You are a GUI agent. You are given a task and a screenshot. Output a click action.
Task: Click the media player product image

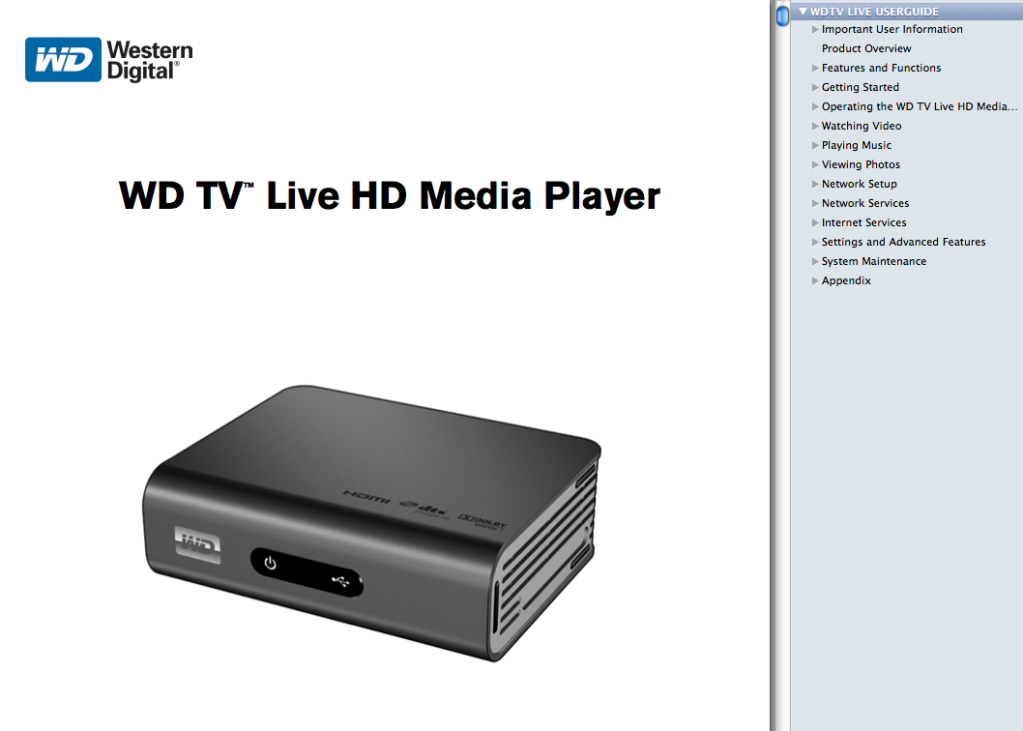(x=372, y=523)
